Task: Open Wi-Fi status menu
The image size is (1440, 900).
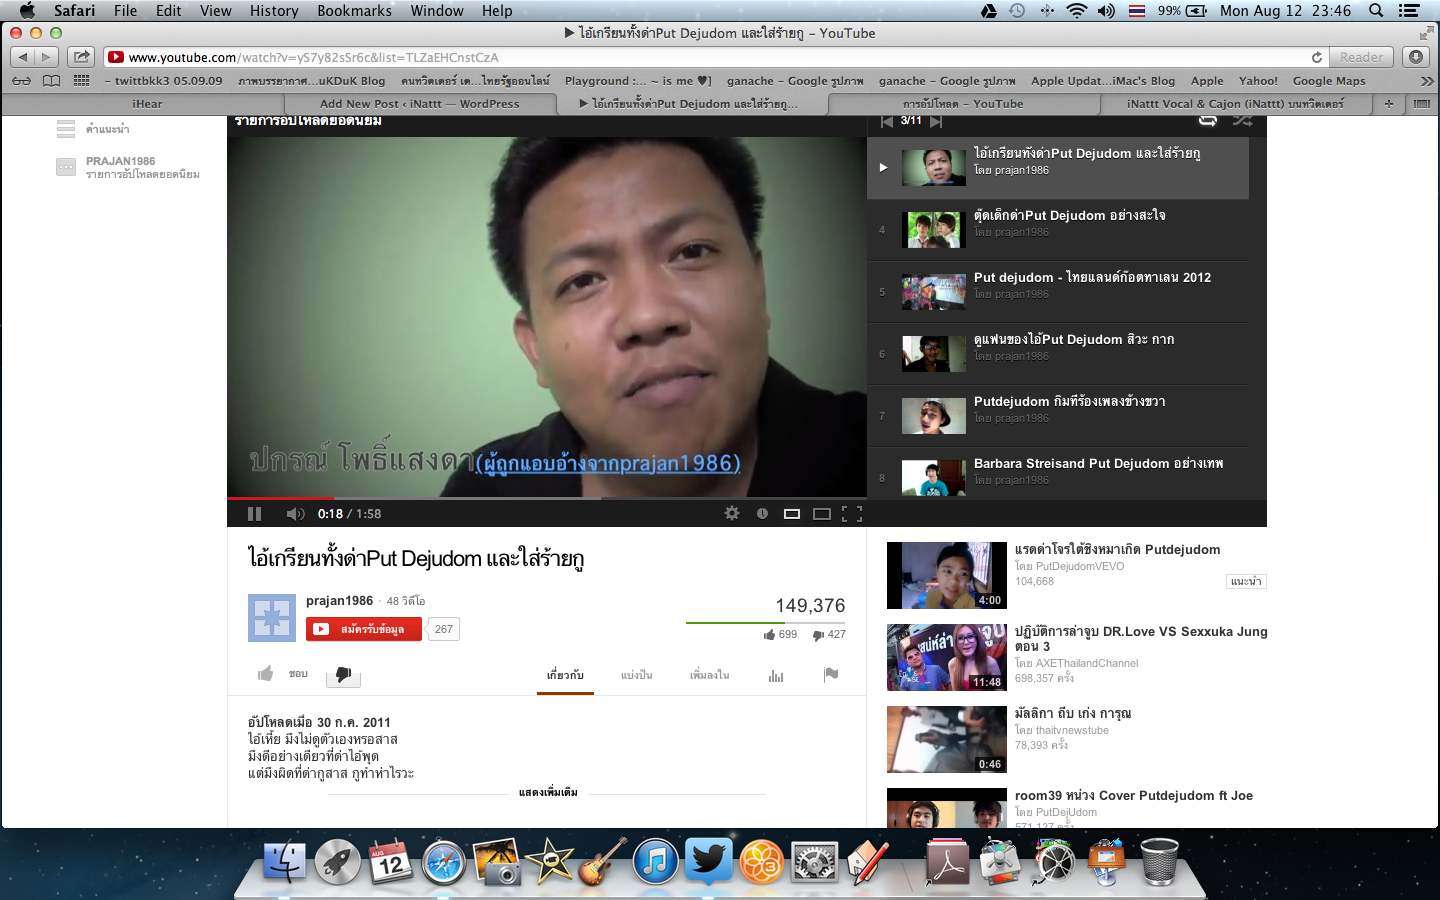Action: [1076, 11]
